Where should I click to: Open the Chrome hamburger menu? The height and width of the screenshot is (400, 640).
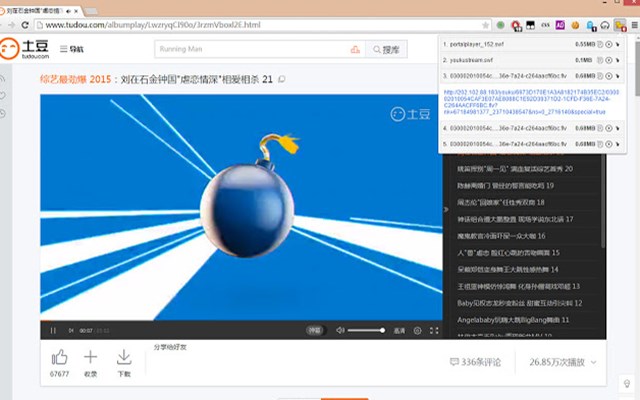(x=635, y=25)
